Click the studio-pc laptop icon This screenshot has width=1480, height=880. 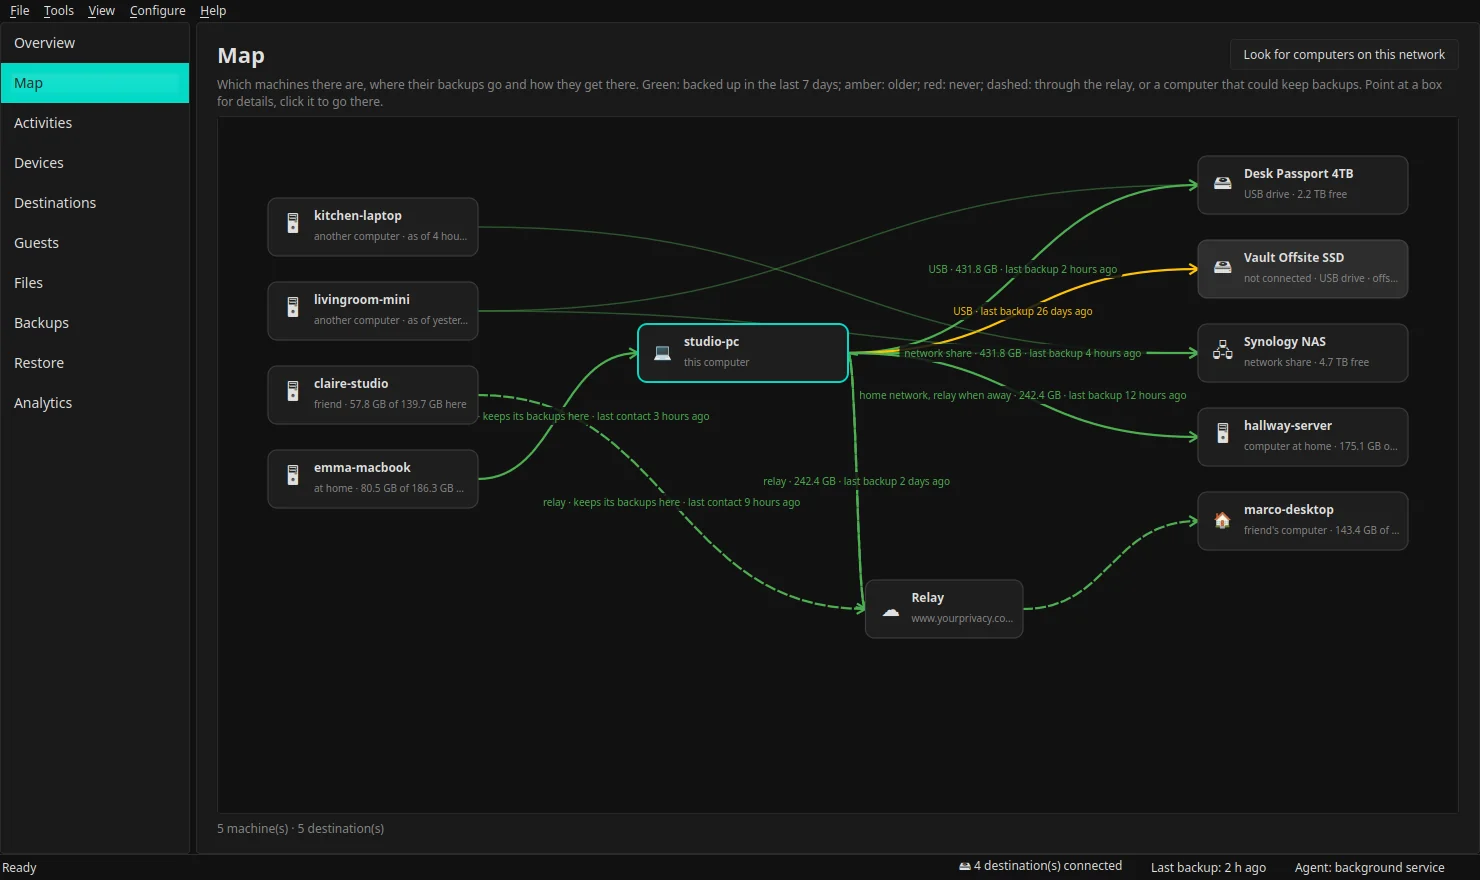tap(662, 352)
